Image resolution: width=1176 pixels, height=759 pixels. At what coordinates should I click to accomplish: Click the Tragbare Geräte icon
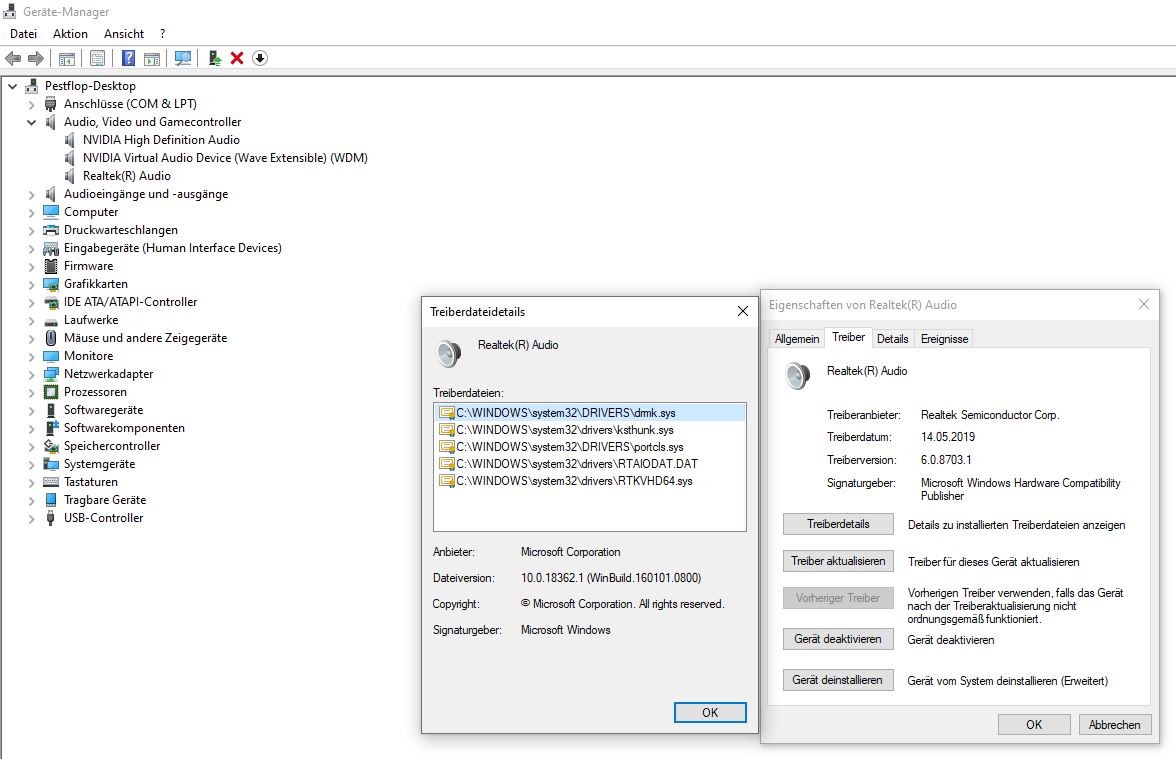tap(51, 500)
